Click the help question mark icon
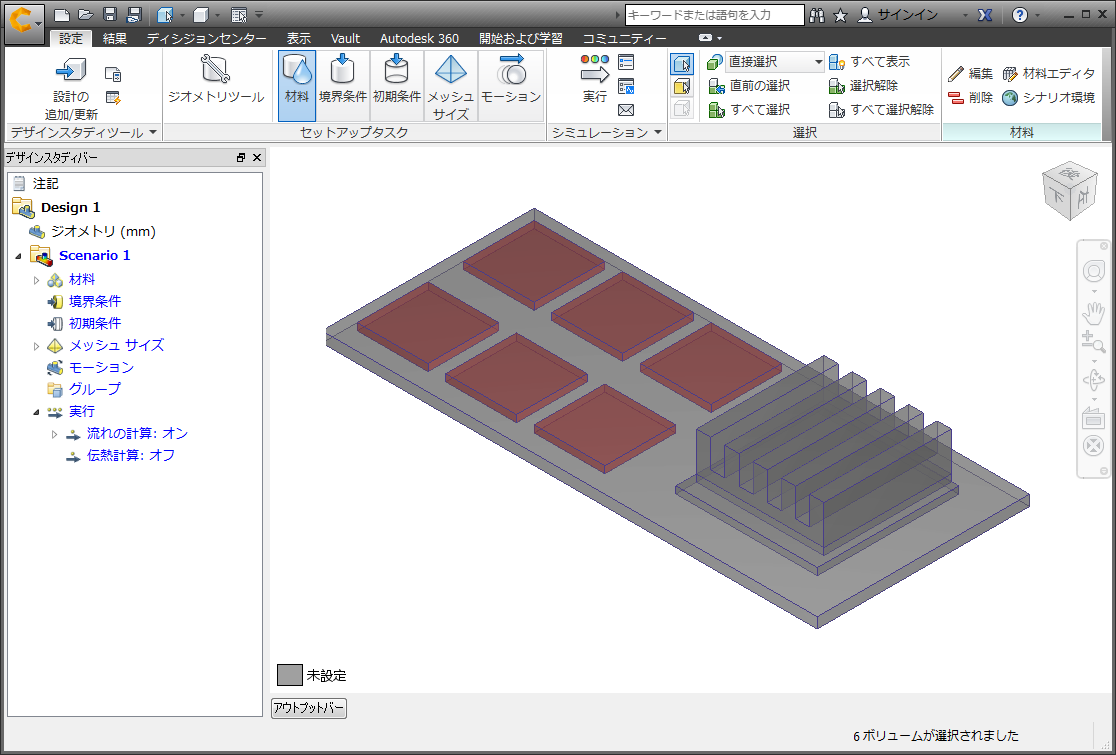 tap(1020, 15)
